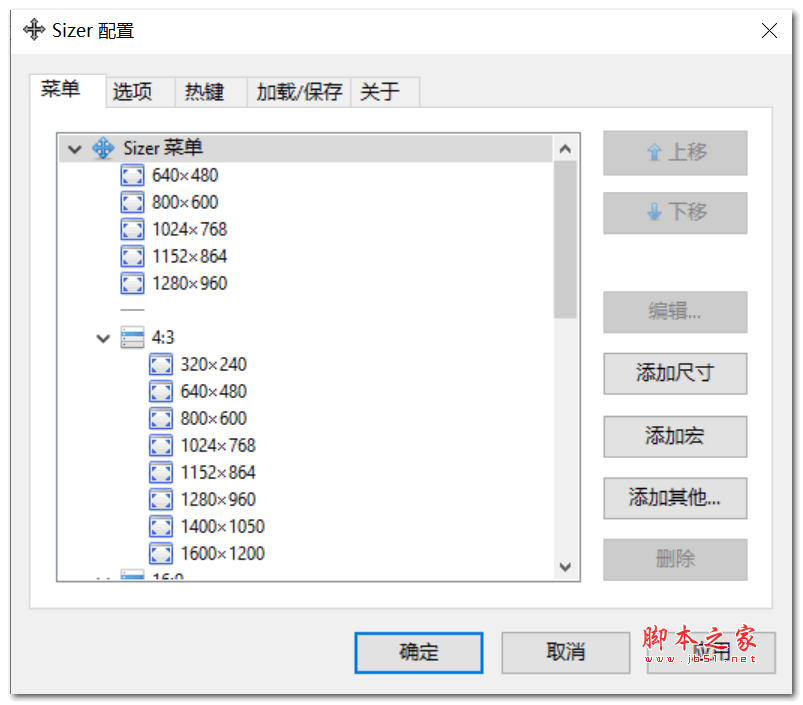This screenshot has width=803, height=705.
Task: Click the resize icon next to 1600×1200
Action: (161, 553)
